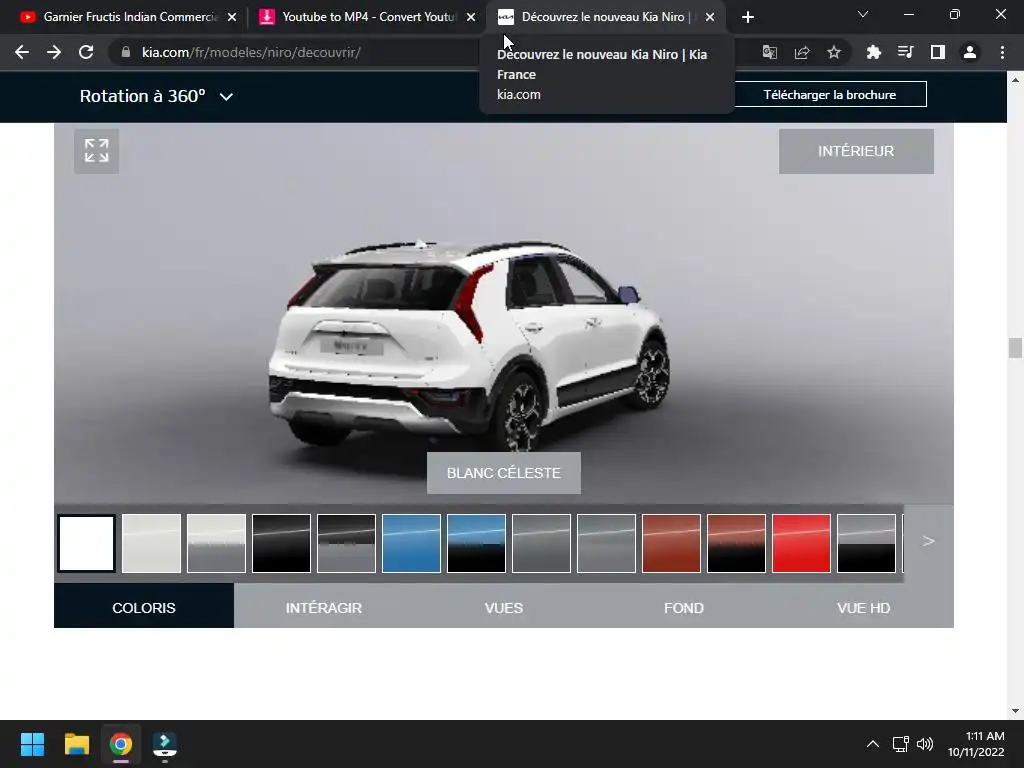Go back to the previous page
This screenshot has height=768, width=1024.
[x=22, y=52]
